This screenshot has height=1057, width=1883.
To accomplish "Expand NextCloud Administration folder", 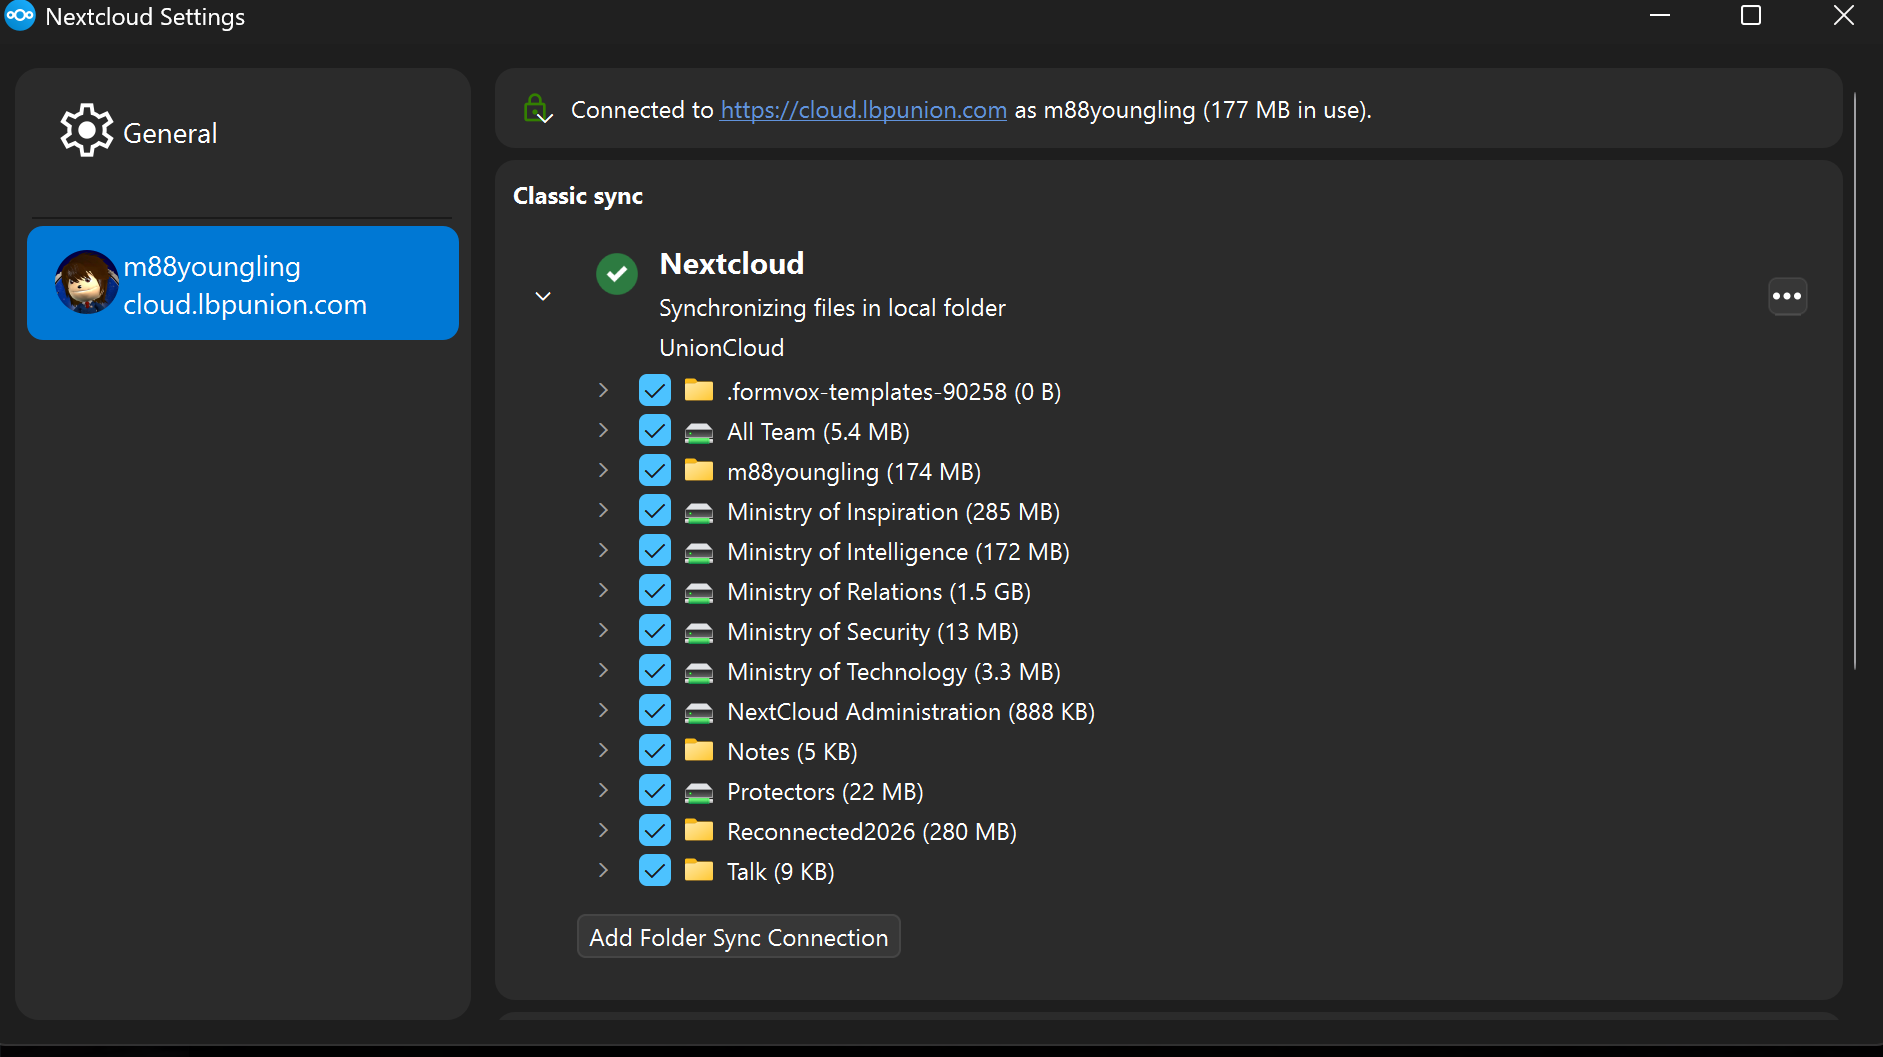I will point(603,710).
